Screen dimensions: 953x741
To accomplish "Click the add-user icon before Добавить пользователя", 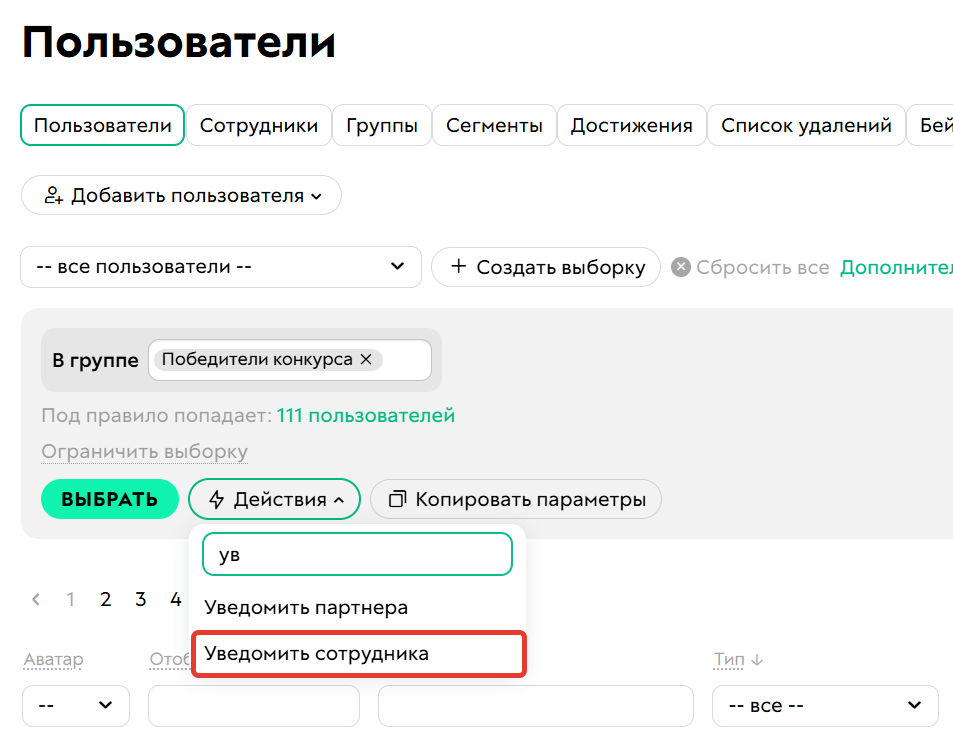I will [x=52, y=194].
